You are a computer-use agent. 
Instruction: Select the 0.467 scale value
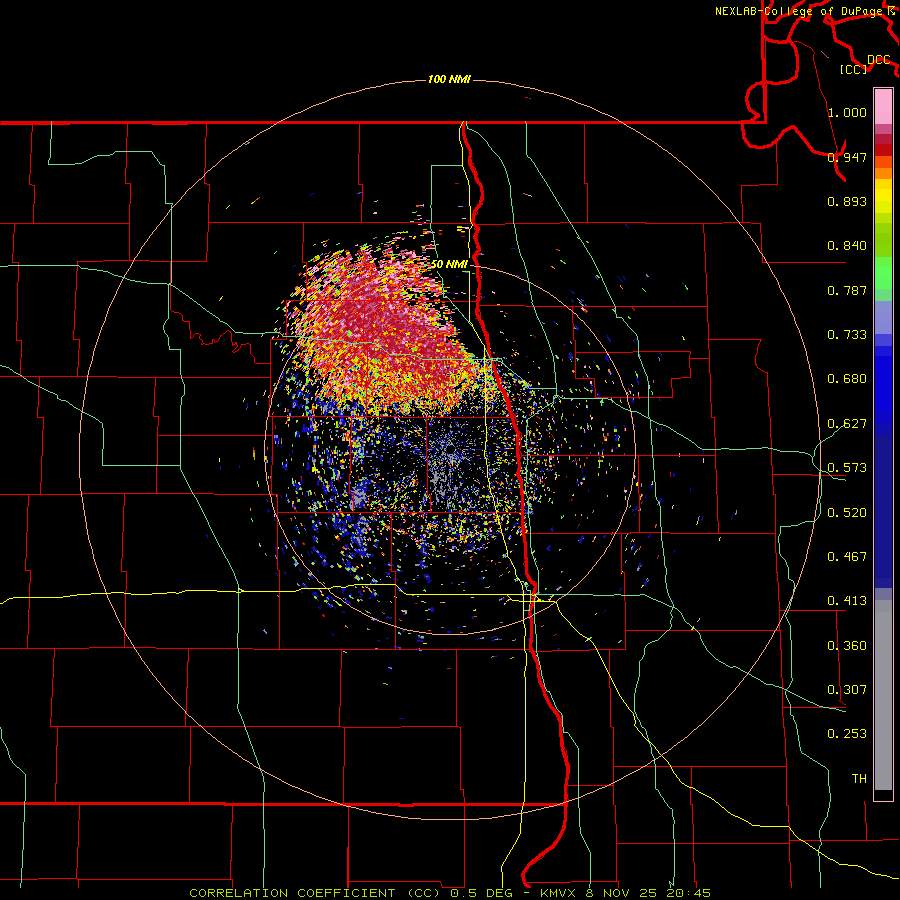pos(847,557)
